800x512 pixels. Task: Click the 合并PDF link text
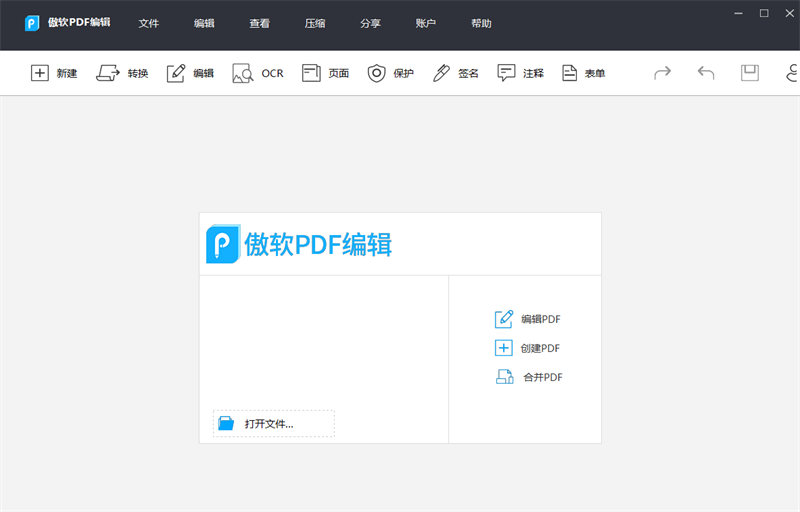tap(543, 377)
